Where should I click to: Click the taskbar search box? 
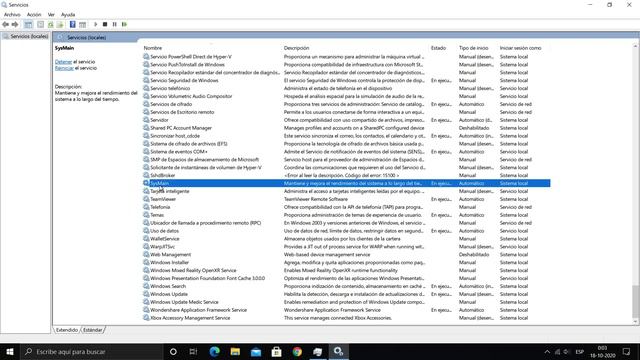click(x=92, y=351)
